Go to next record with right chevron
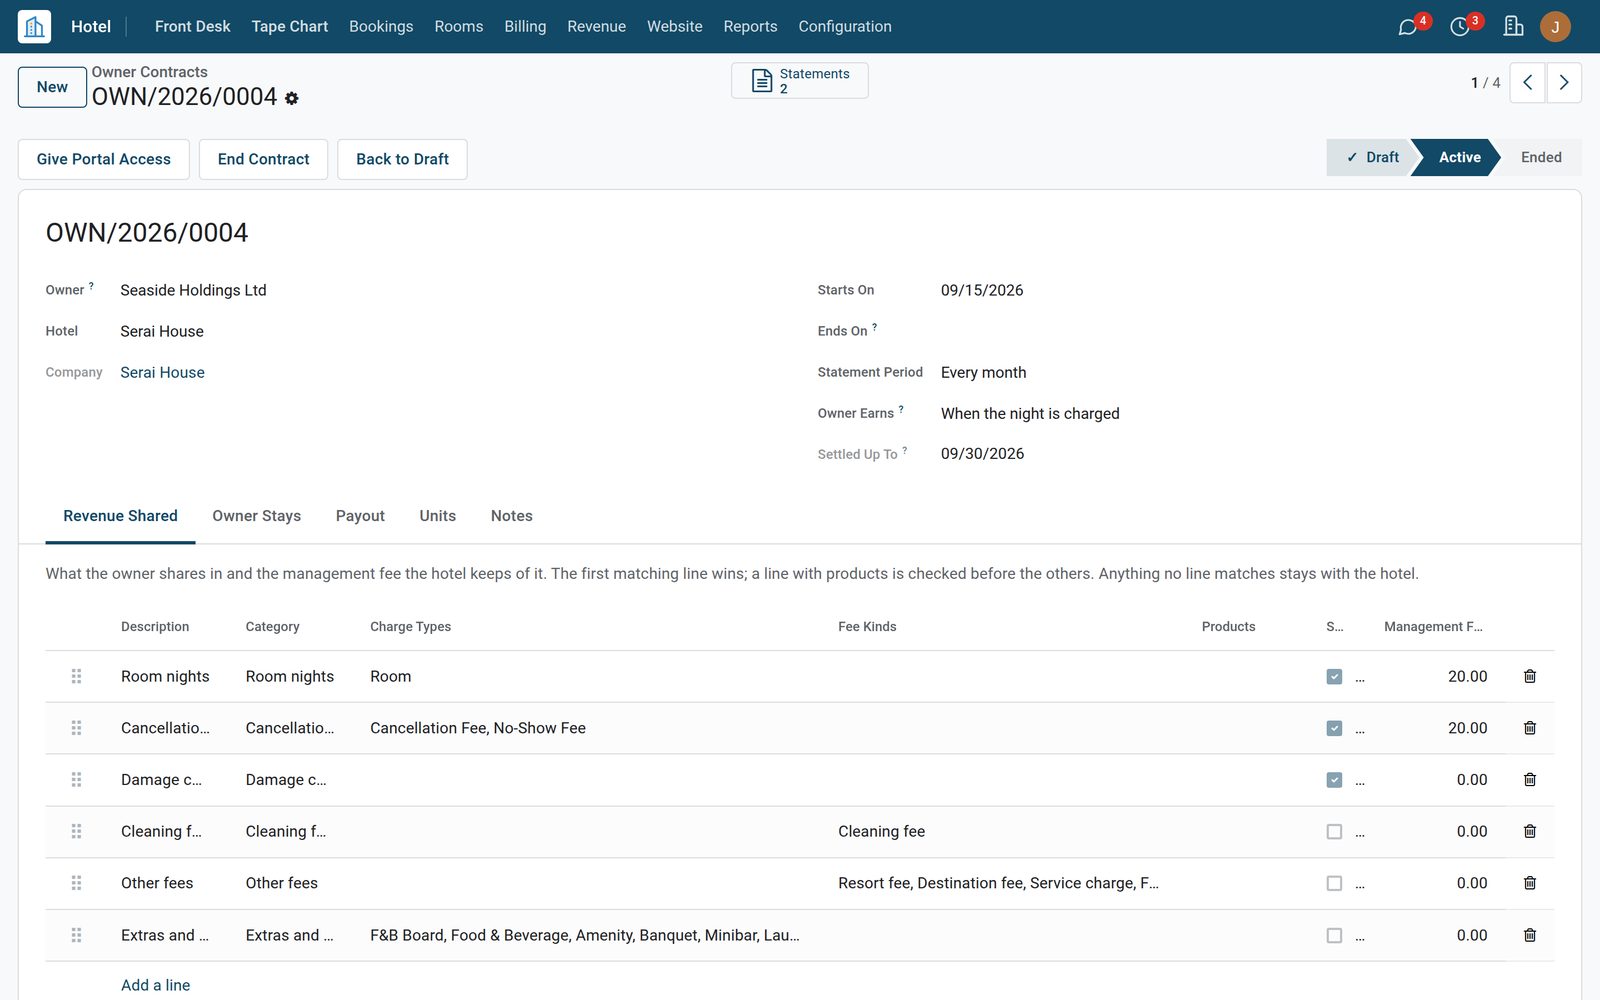 (1564, 83)
